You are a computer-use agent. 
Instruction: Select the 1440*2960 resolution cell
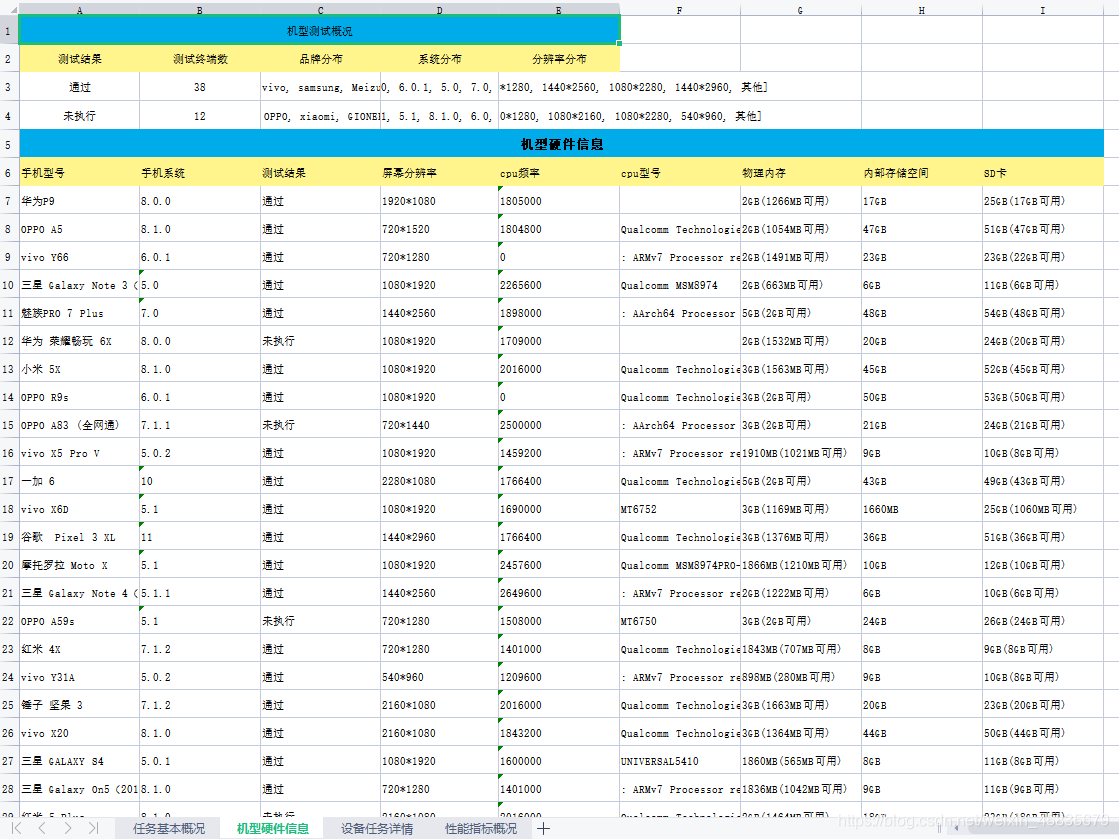click(x=440, y=537)
